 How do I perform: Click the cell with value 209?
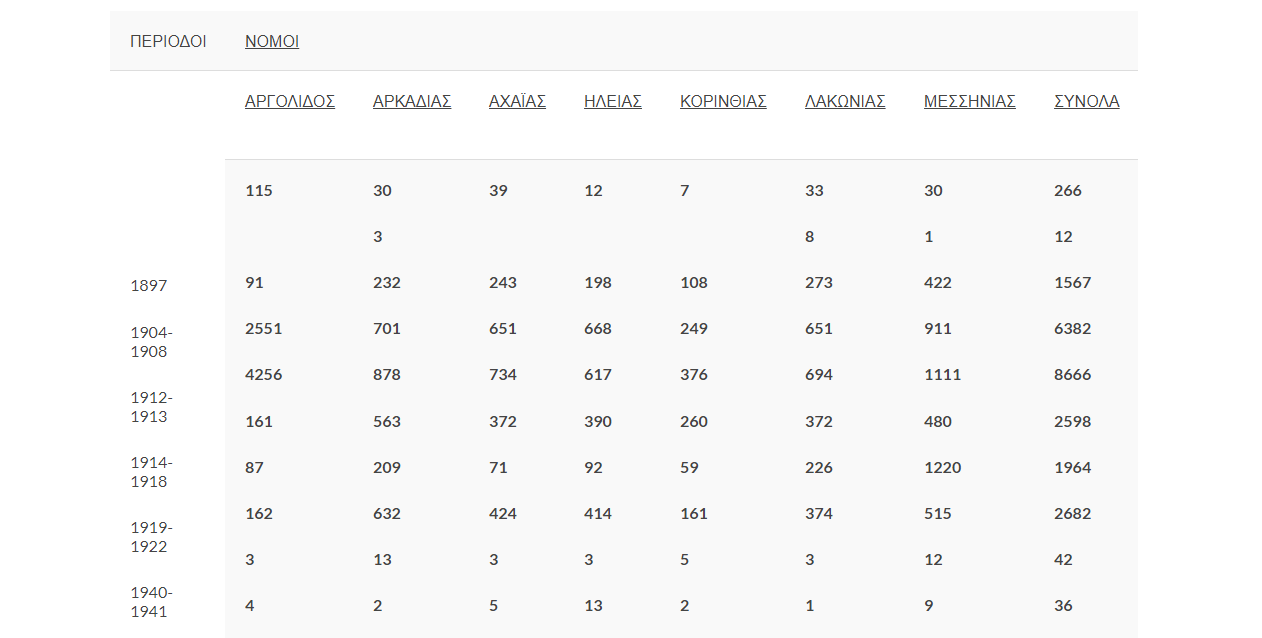point(387,468)
